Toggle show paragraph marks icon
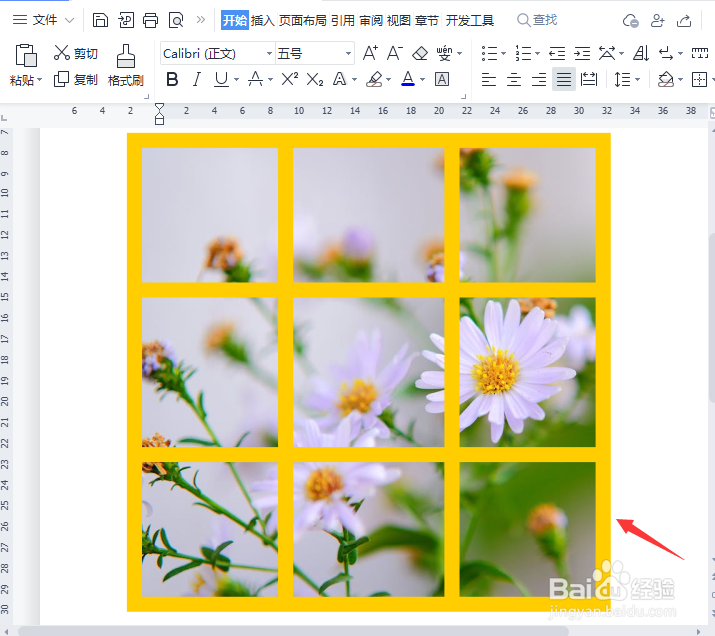 coord(666,54)
